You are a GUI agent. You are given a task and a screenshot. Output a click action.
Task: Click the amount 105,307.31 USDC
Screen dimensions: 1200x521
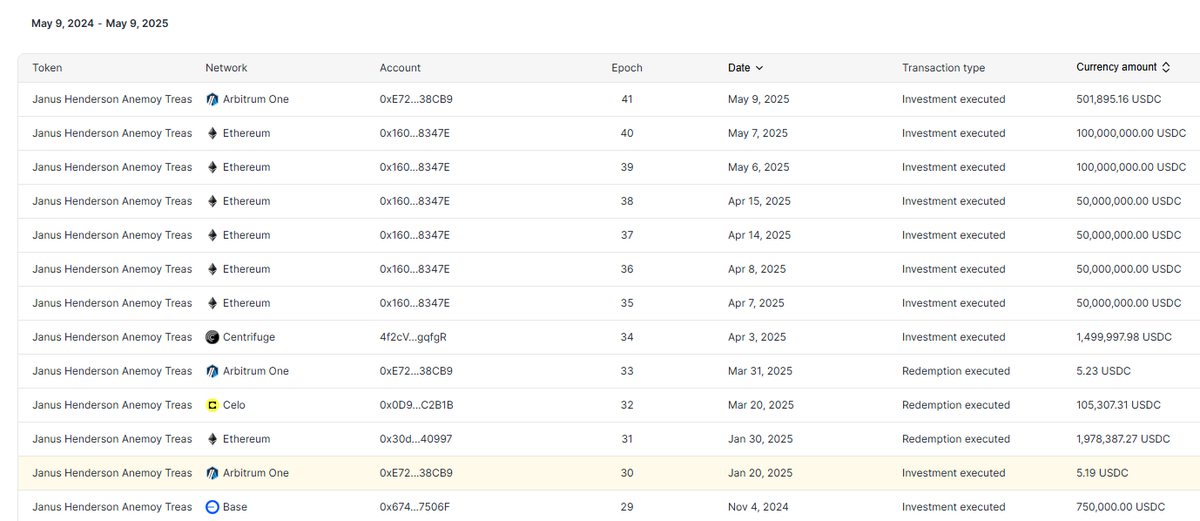click(1118, 406)
